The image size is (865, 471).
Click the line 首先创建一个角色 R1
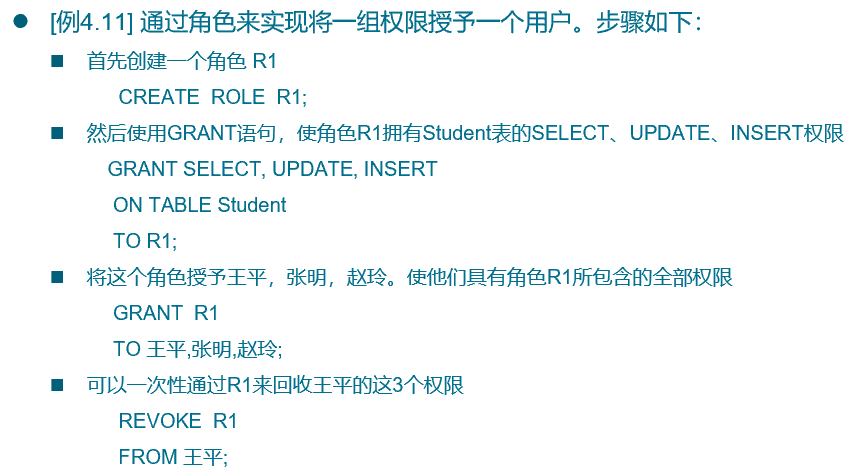pyautogui.click(x=182, y=62)
